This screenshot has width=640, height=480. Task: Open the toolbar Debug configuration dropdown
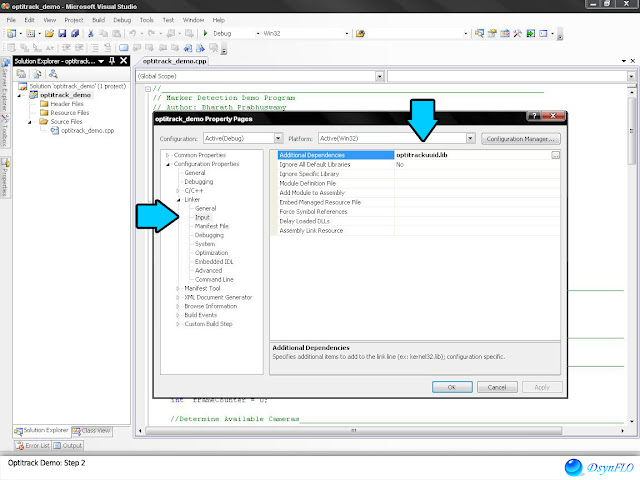258,33
